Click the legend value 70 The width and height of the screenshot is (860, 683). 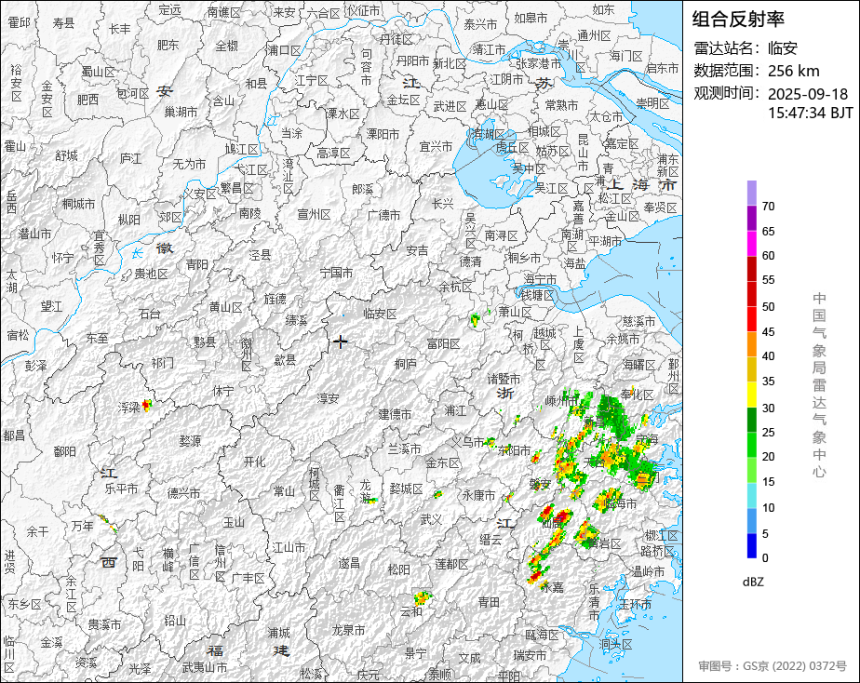(x=768, y=206)
